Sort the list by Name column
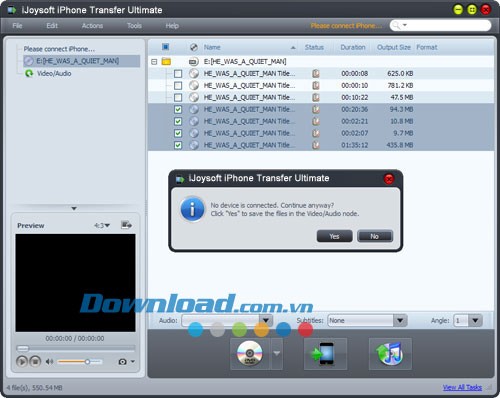 click(212, 47)
